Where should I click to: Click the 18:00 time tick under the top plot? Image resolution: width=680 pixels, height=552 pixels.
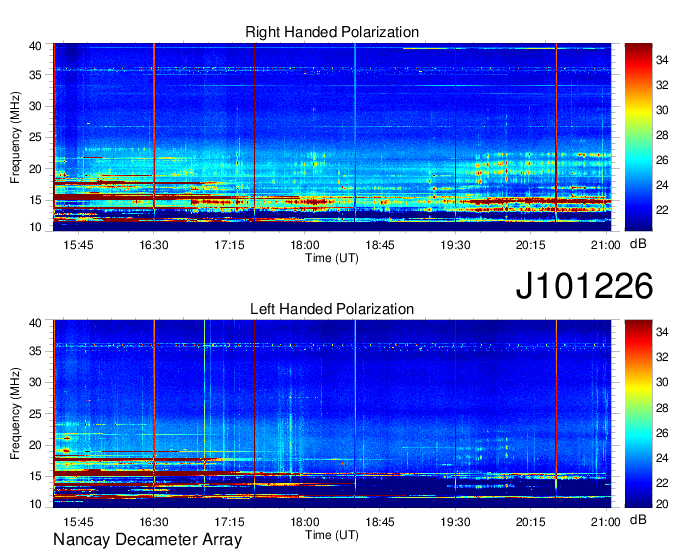pyautogui.click(x=304, y=245)
